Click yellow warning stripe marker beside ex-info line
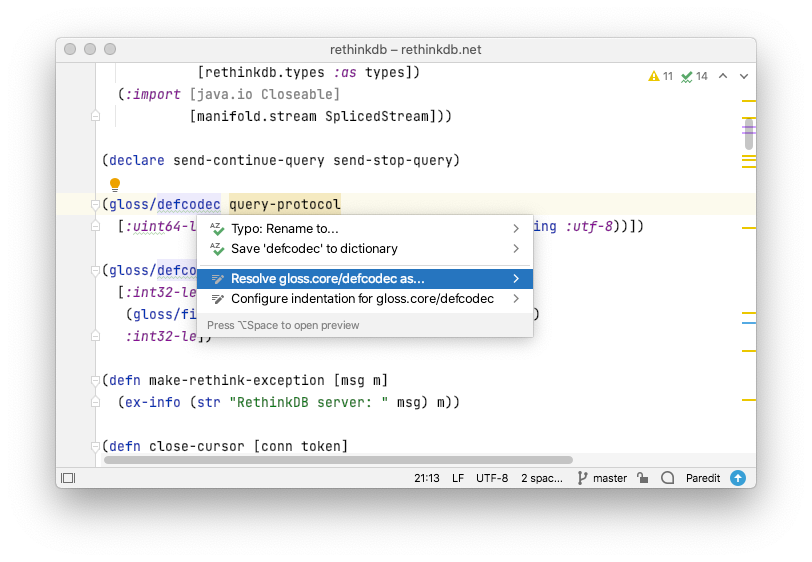The width and height of the screenshot is (812, 562). [749, 400]
